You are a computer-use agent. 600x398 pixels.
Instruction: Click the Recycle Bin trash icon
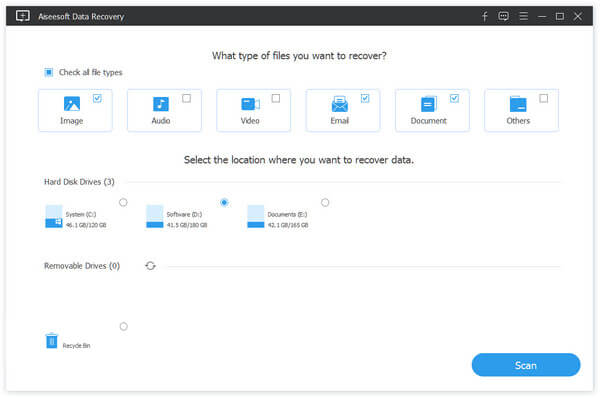(52, 340)
